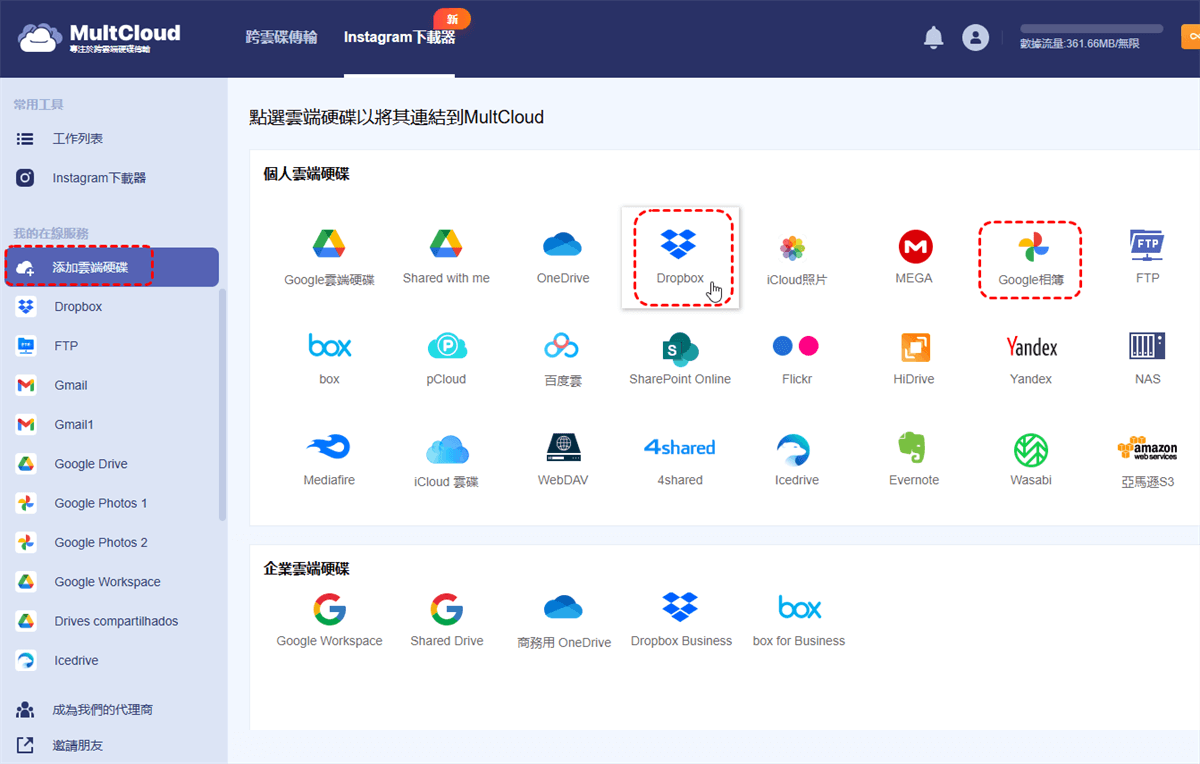Screen dimensions: 1200x764
Task: Add the box personal cloud icon
Action: pyautogui.click(x=329, y=346)
